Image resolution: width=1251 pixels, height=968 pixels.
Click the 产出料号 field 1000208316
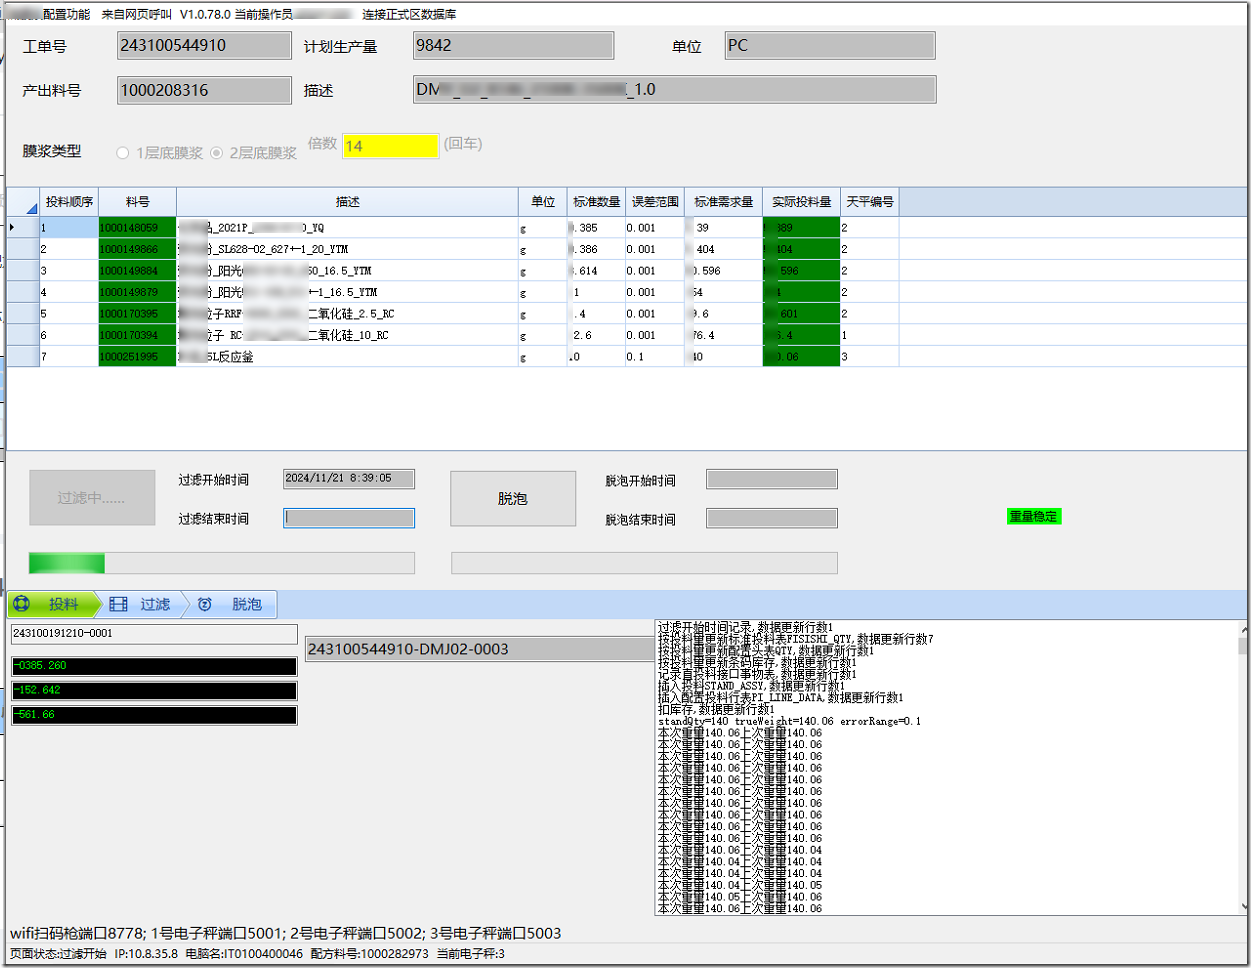(x=204, y=90)
